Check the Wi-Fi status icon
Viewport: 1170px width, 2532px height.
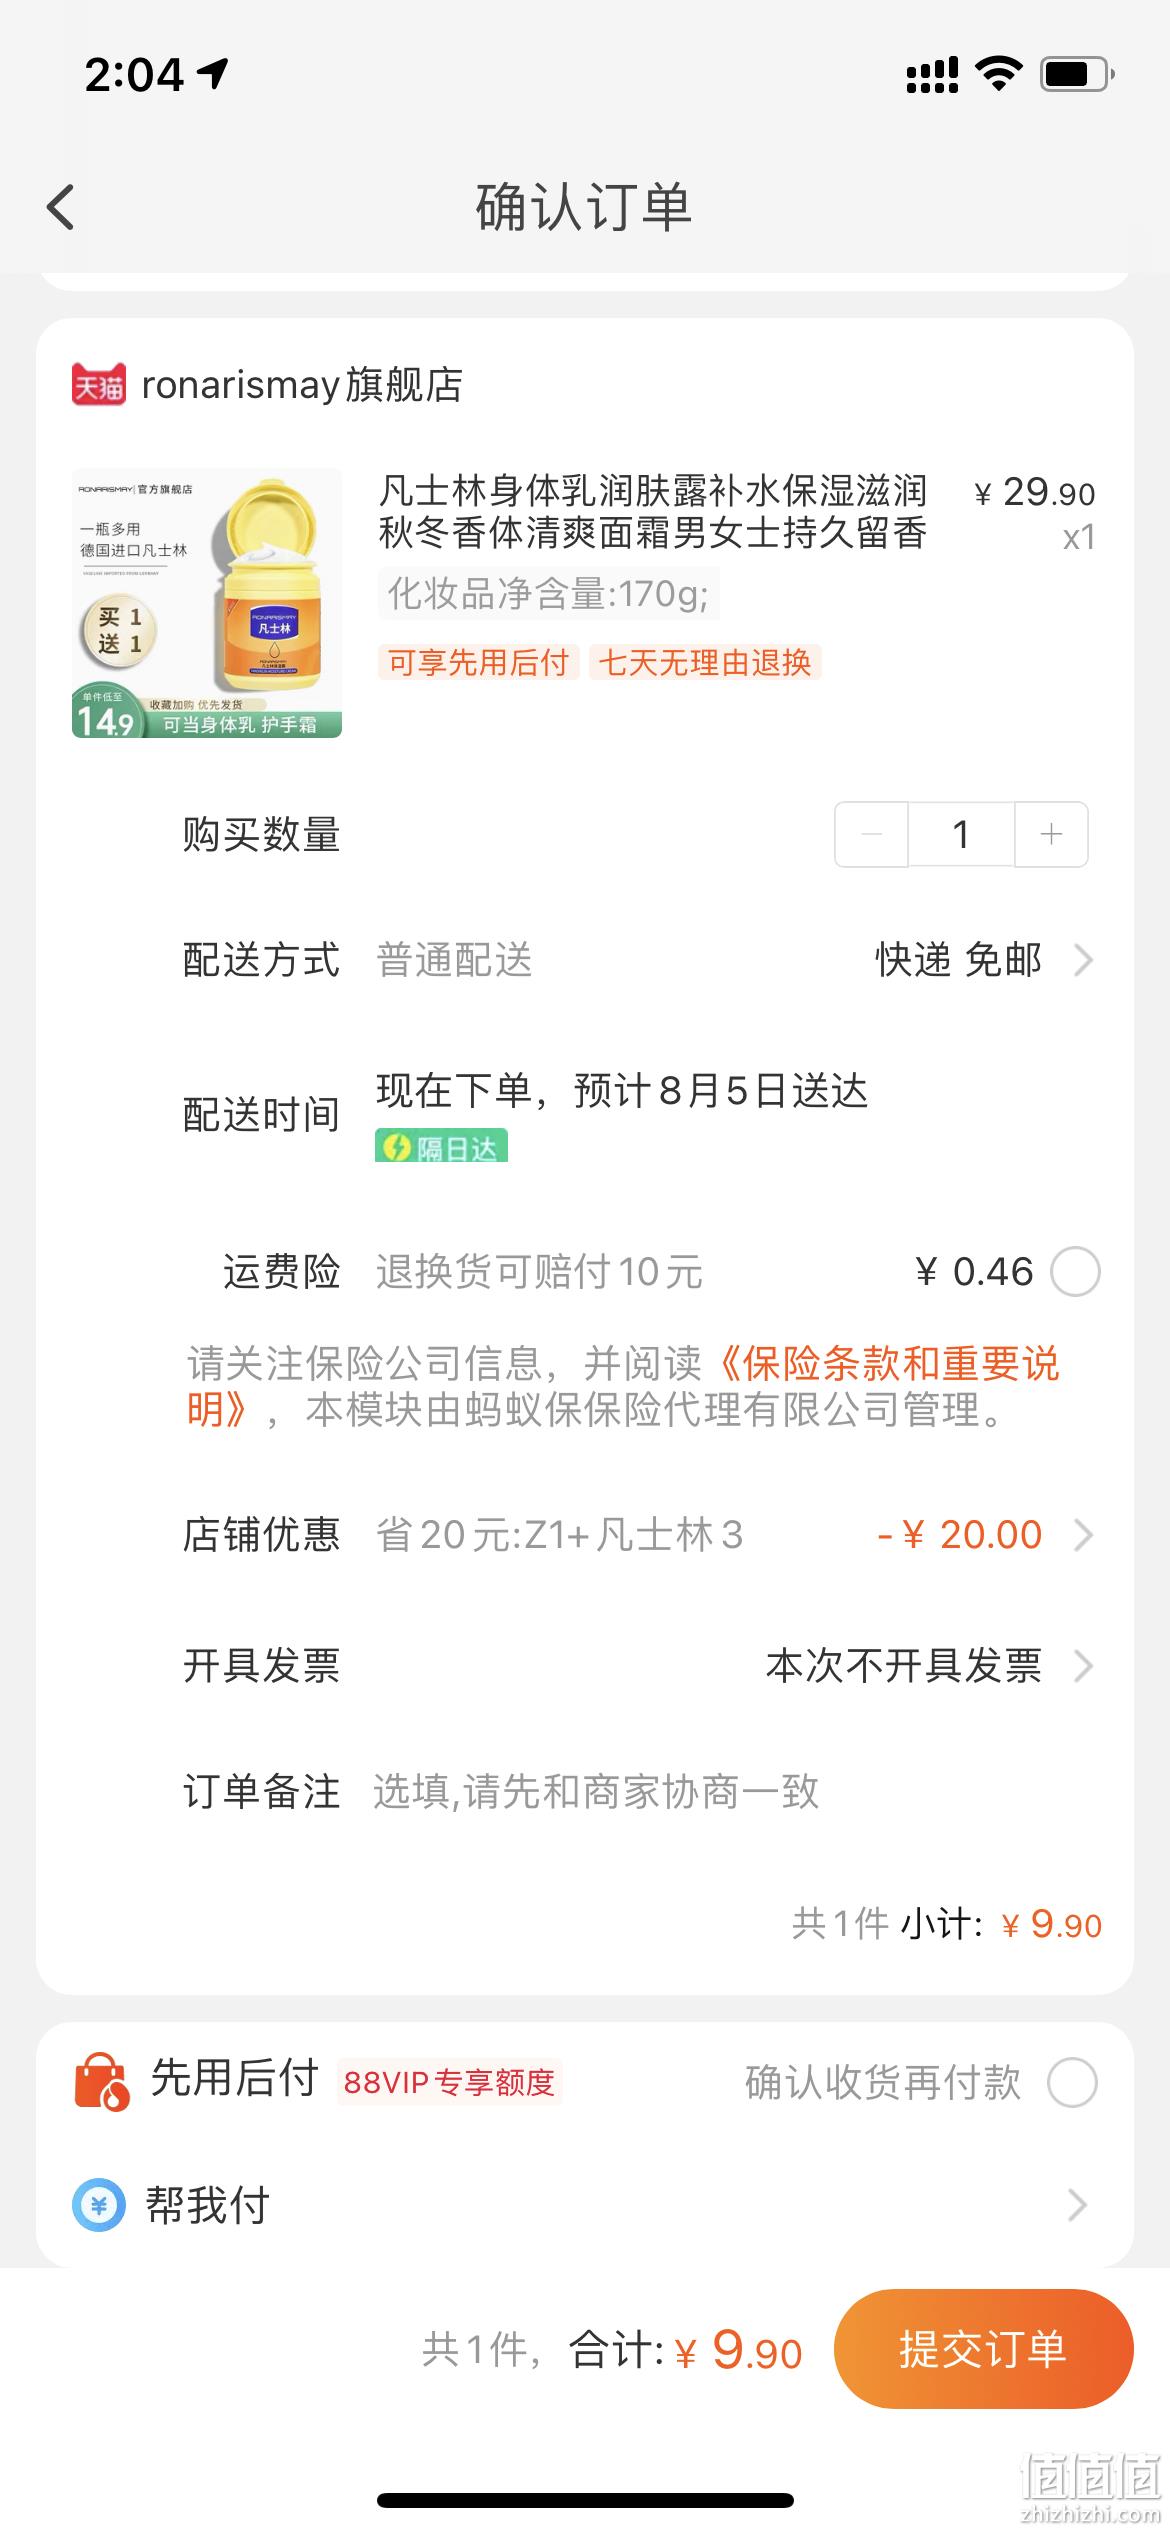point(997,74)
